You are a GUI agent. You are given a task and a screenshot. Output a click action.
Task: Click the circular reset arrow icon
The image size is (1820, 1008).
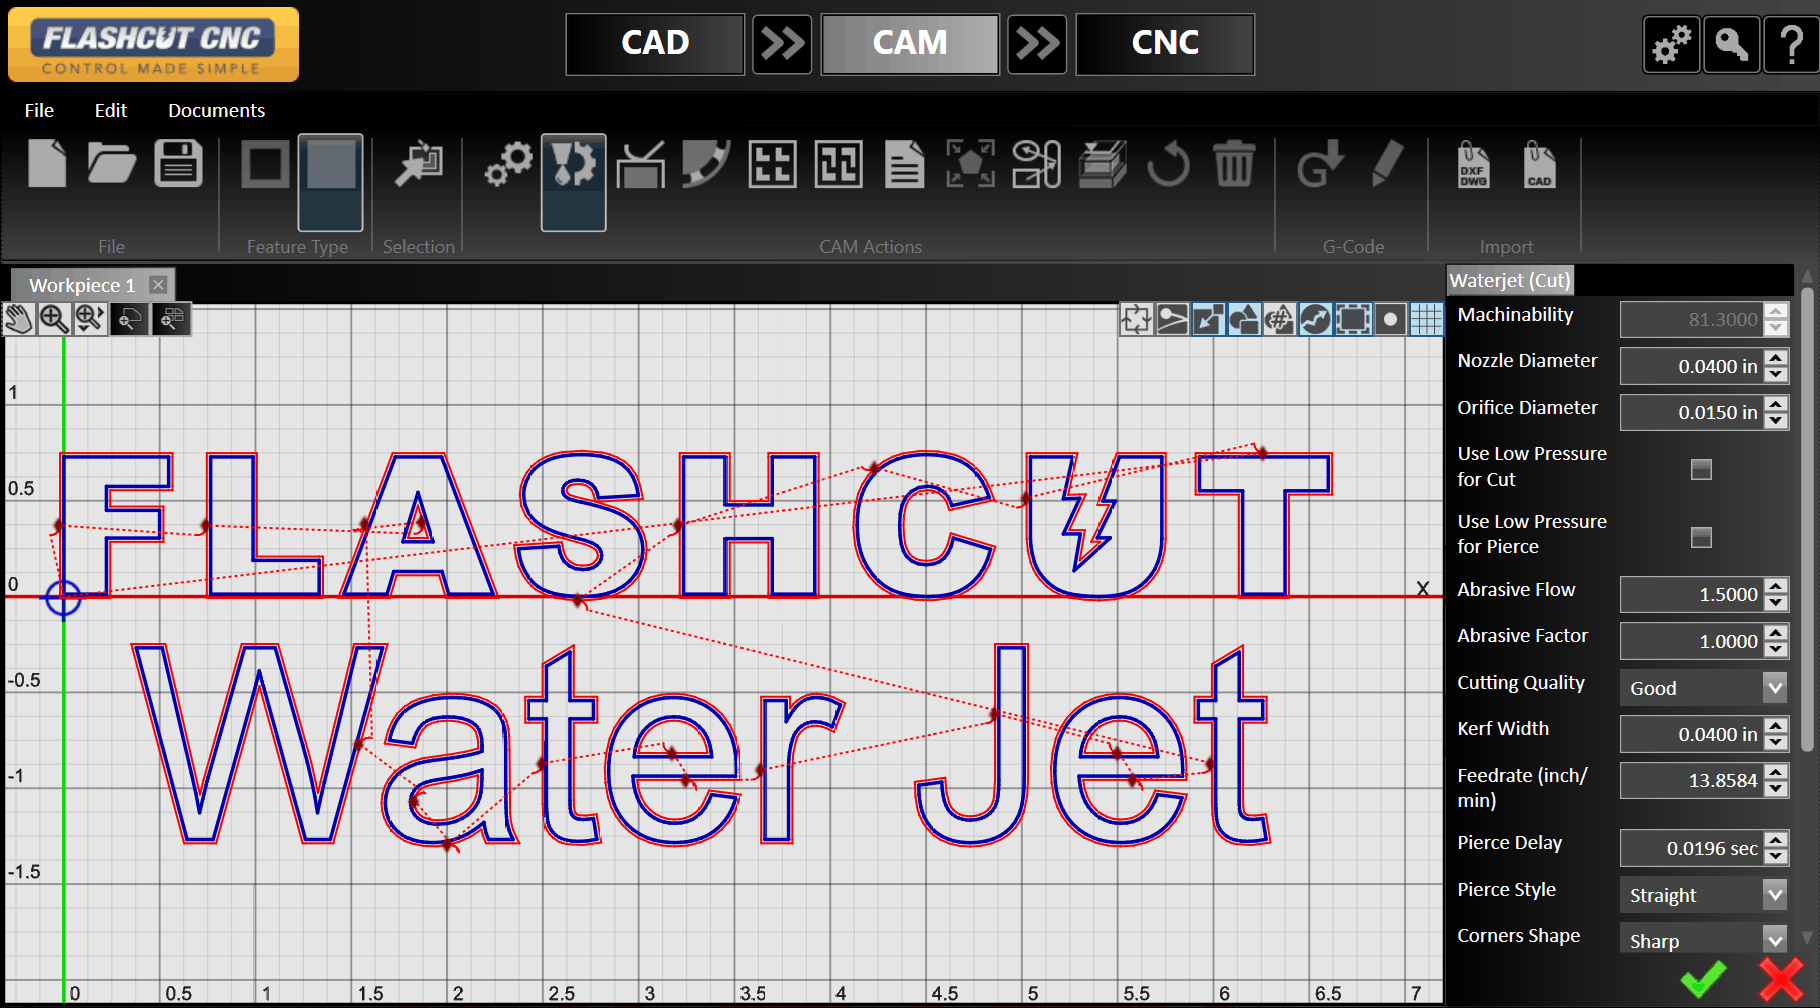pos(1168,164)
